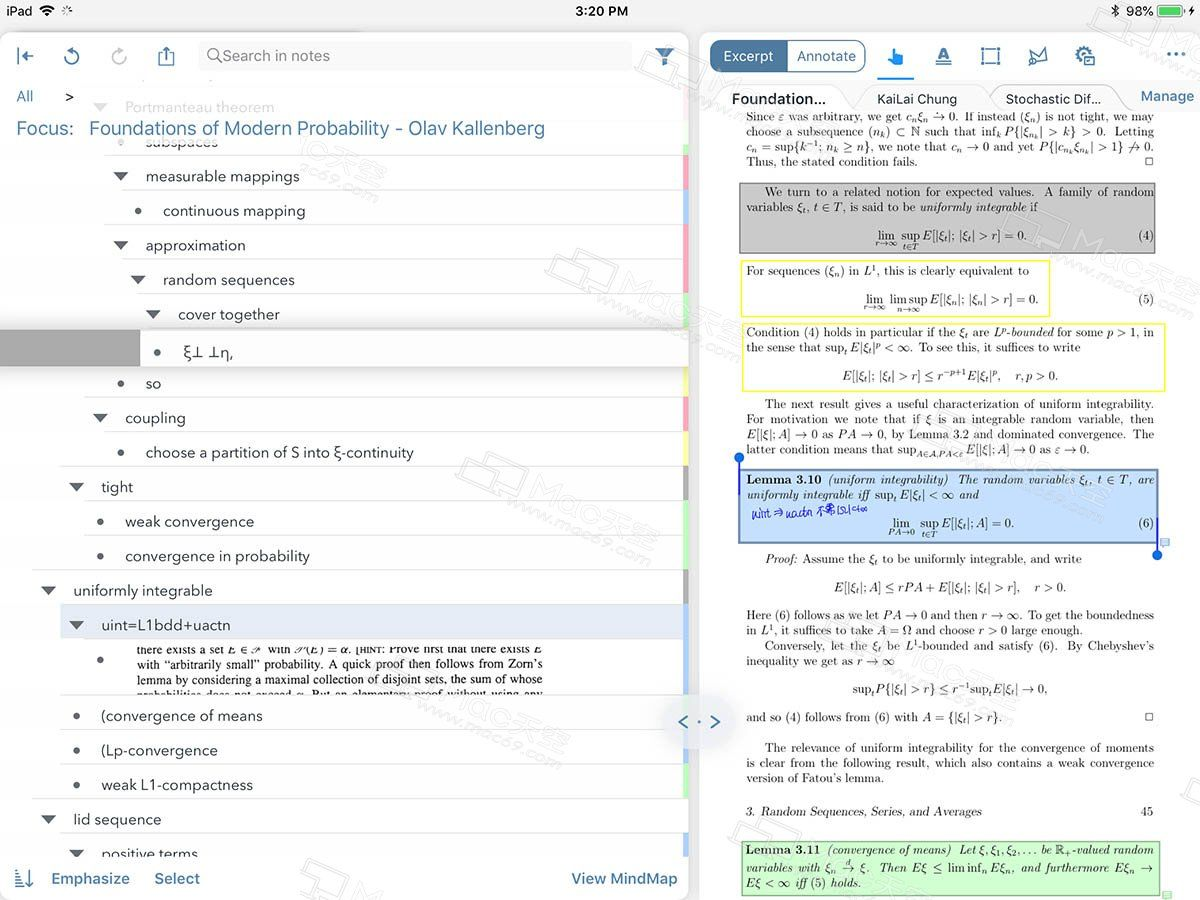Tap the sort order icon at bottom left
This screenshot has width=1200, height=900.
(25, 878)
